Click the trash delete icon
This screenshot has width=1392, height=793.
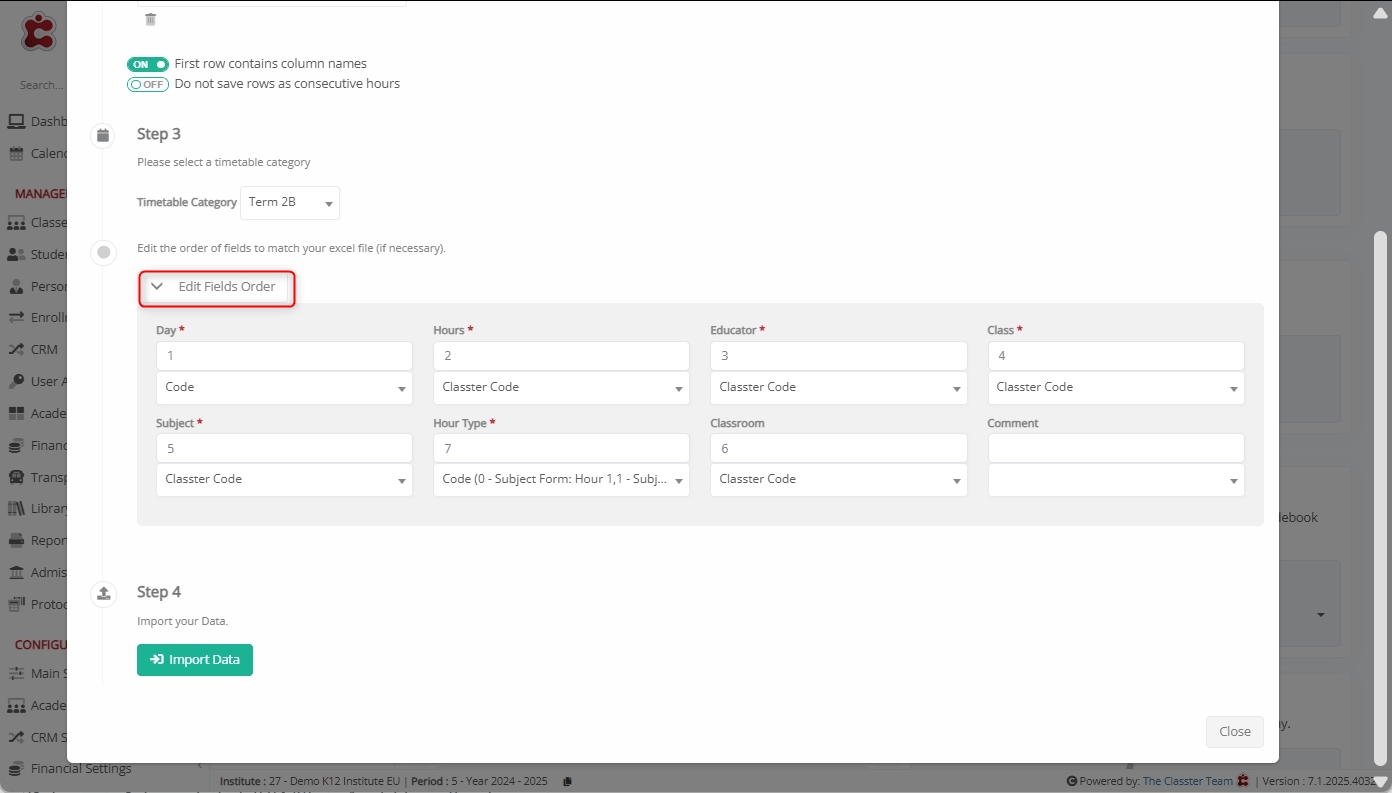coord(150,19)
